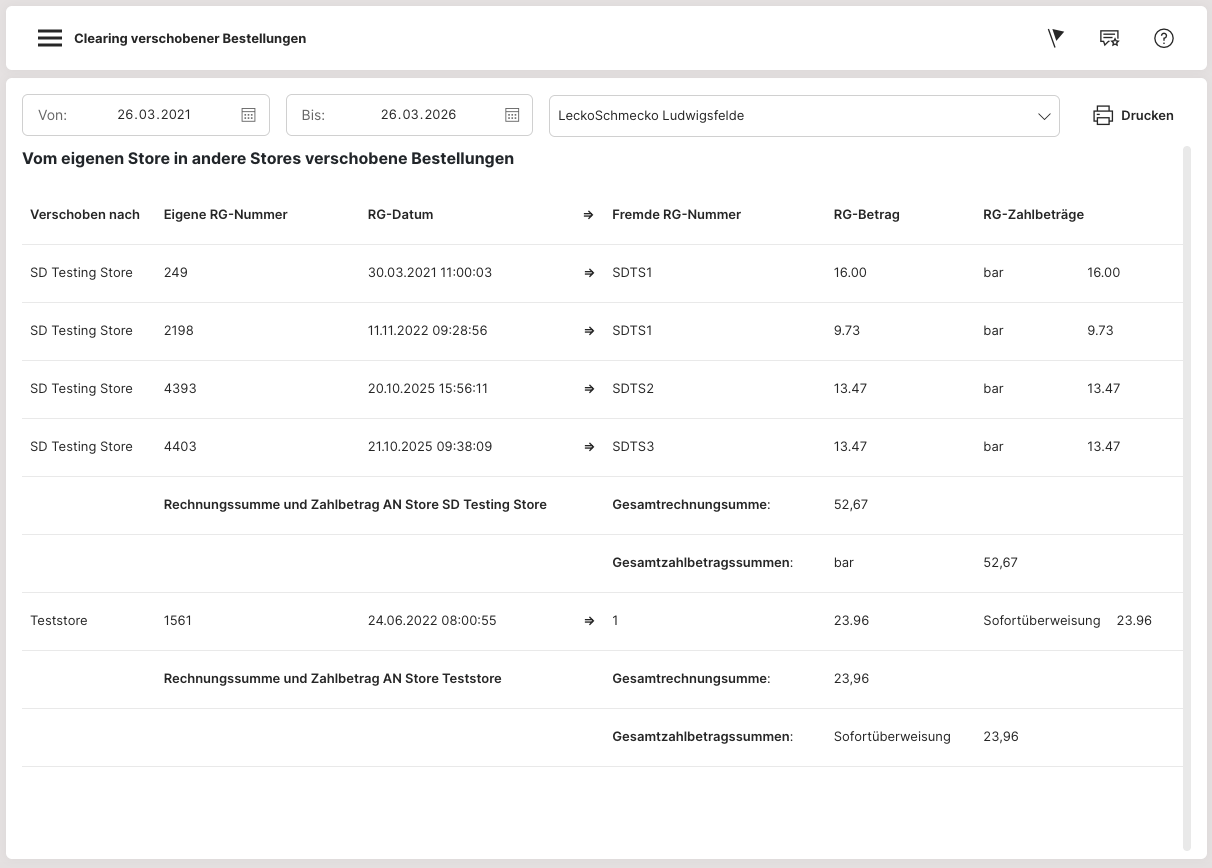This screenshot has width=1212, height=868.
Task: Click the Verschoben nach column header
Action: point(85,214)
